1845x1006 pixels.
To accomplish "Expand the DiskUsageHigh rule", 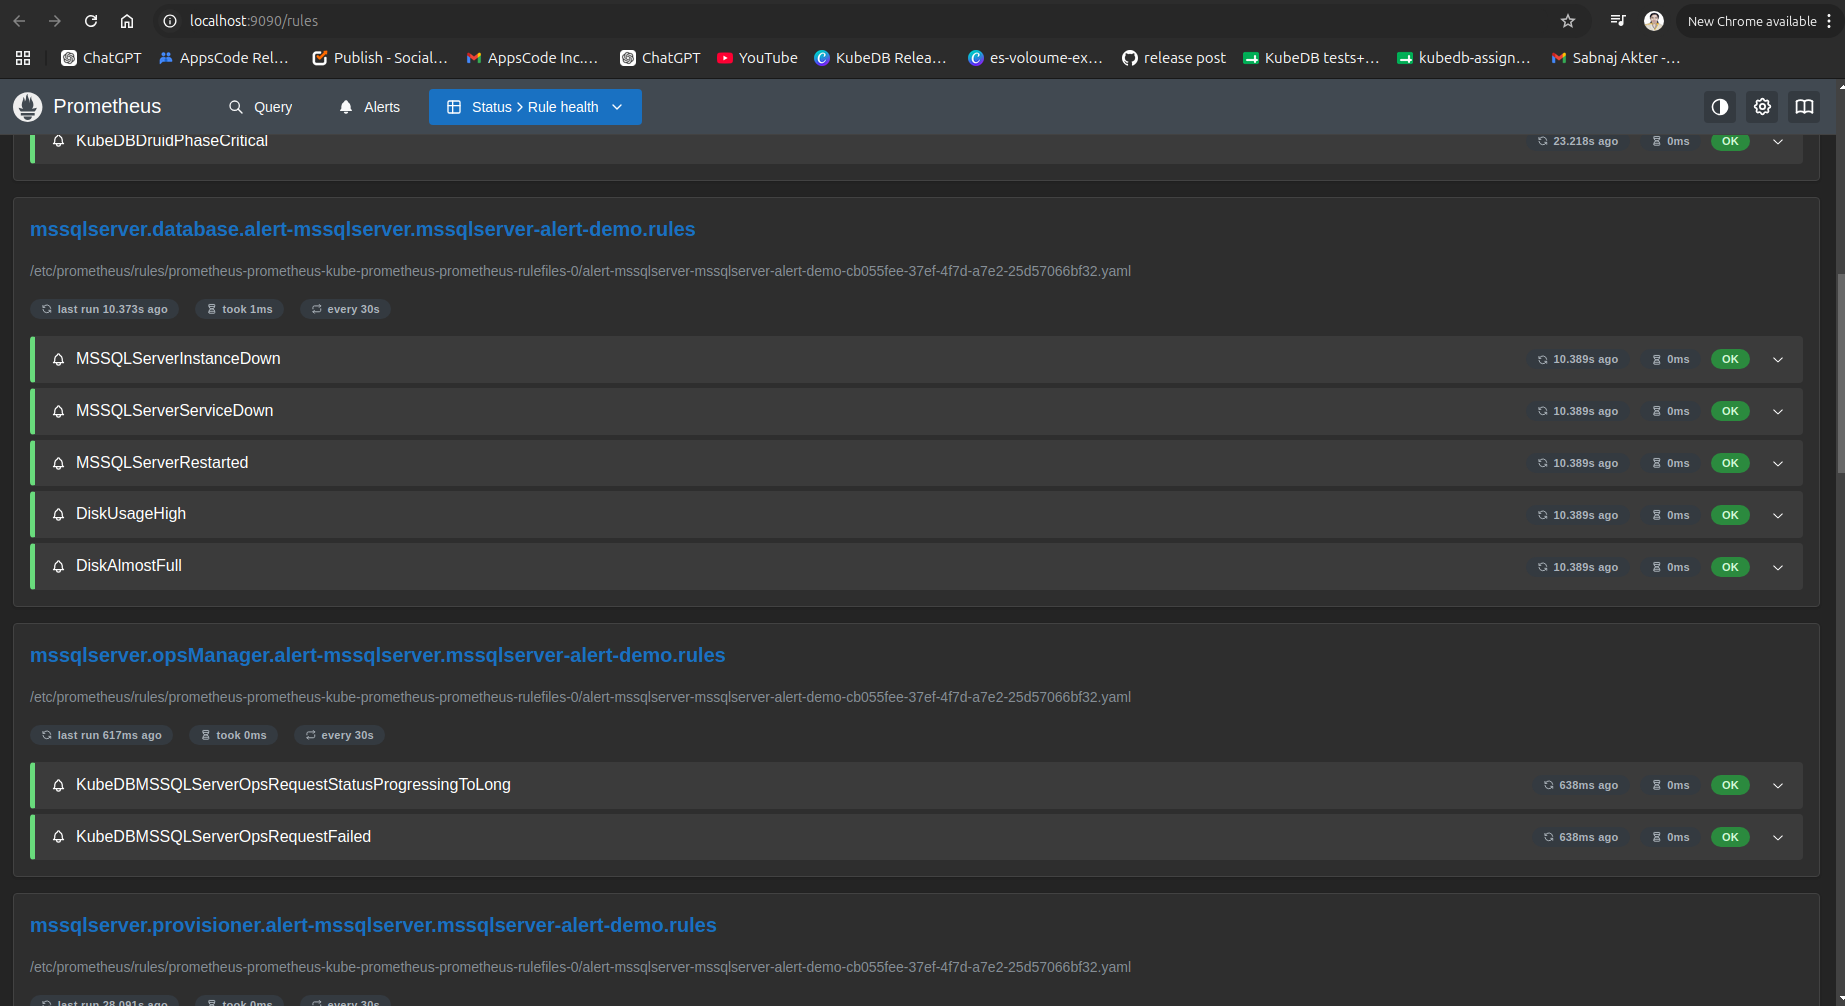I will (1778, 516).
